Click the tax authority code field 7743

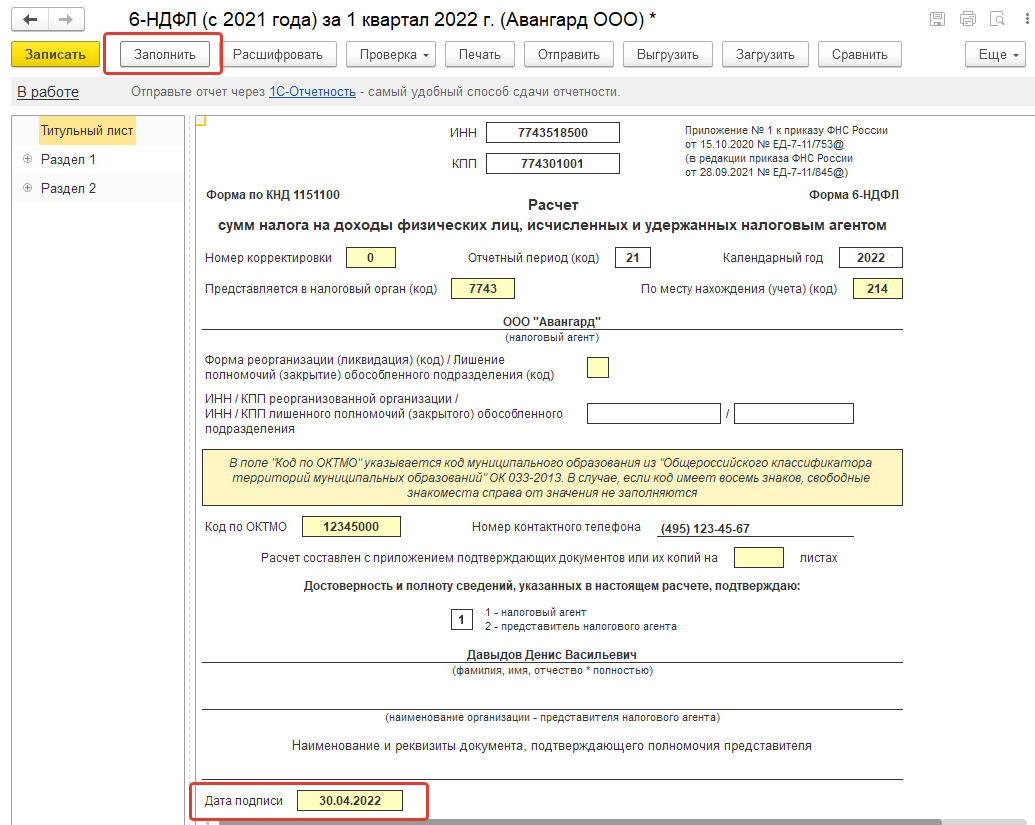tap(483, 288)
